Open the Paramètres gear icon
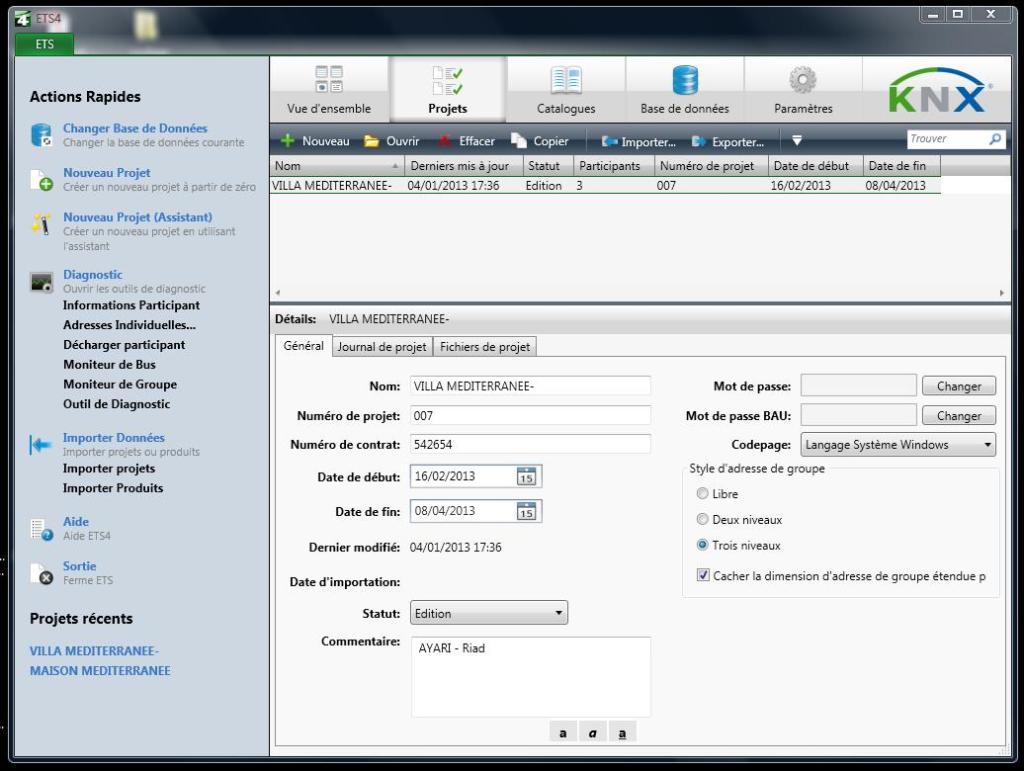 tap(803, 80)
